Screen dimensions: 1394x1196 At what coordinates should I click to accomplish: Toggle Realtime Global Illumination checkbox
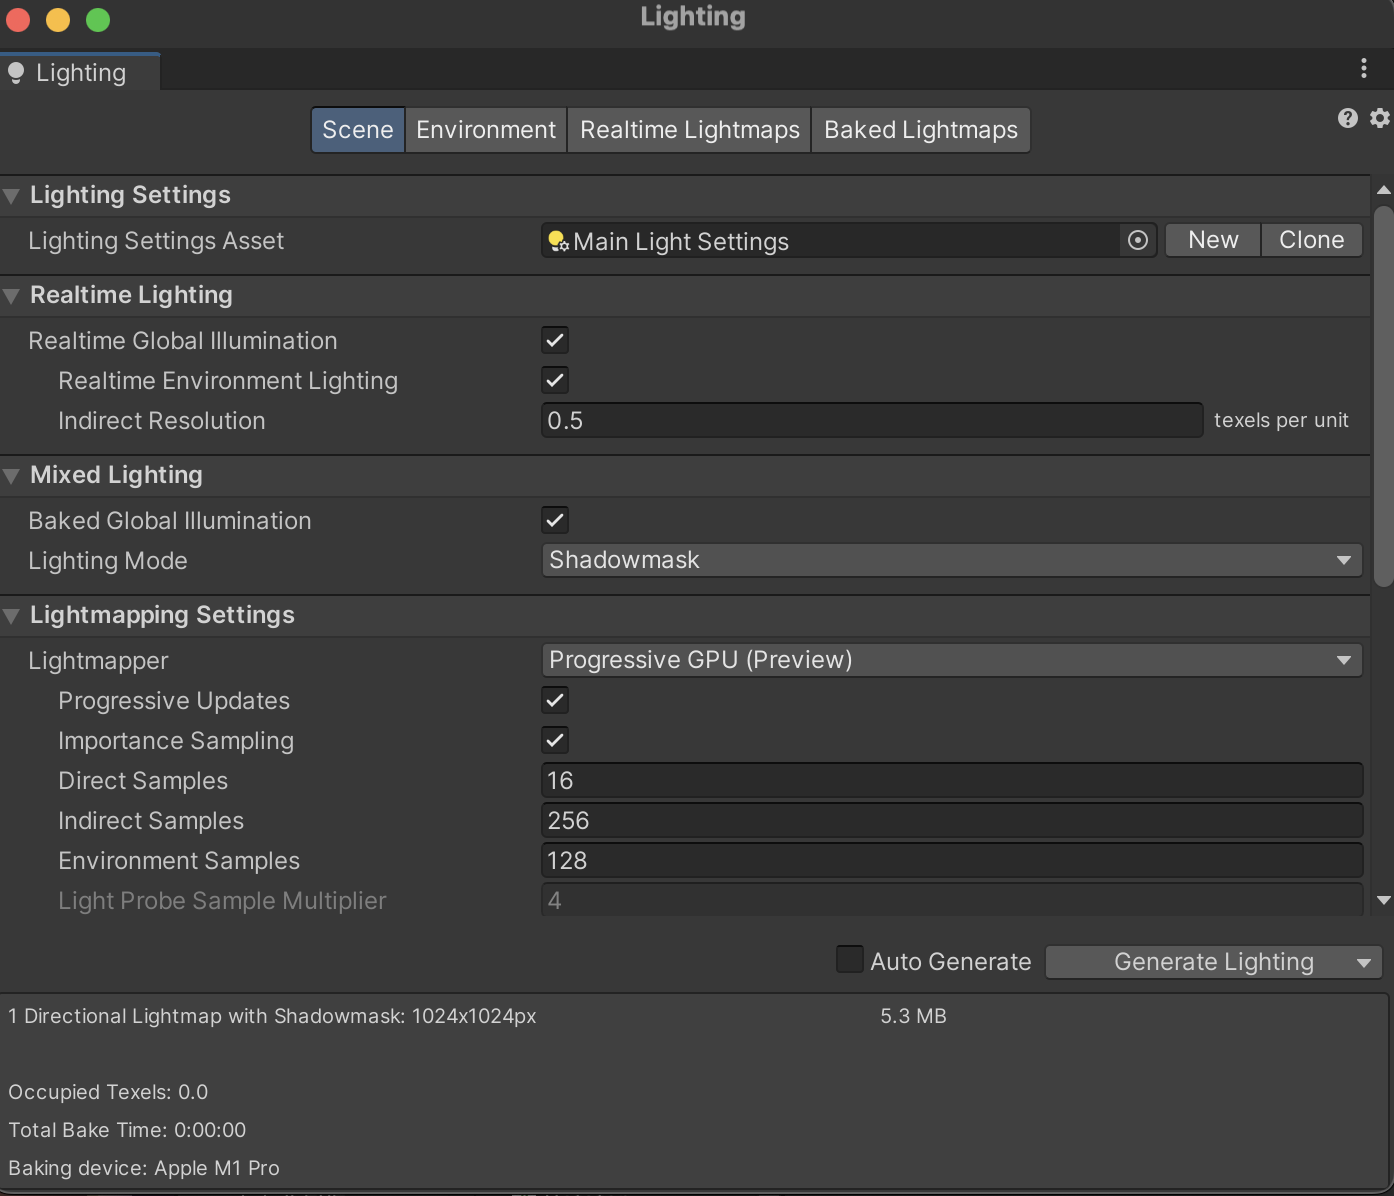pyautogui.click(x=555, y=340)
